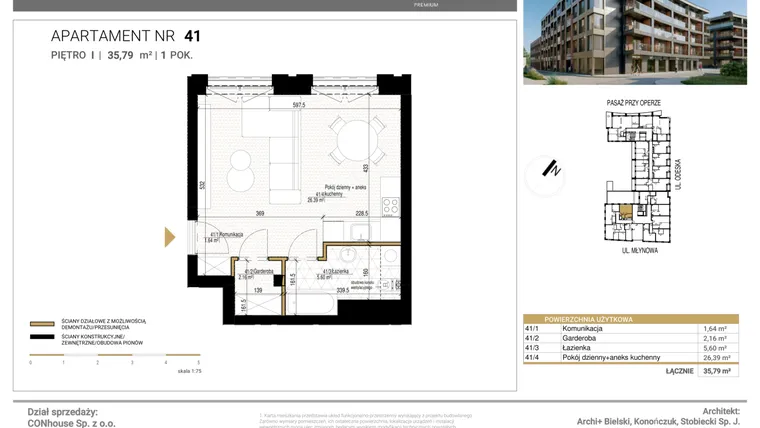The width and height of the screenshot is (760, 428).
Task: Select the 'APARTAMENT NR 41' heading
Action: (x=126, y=36)
